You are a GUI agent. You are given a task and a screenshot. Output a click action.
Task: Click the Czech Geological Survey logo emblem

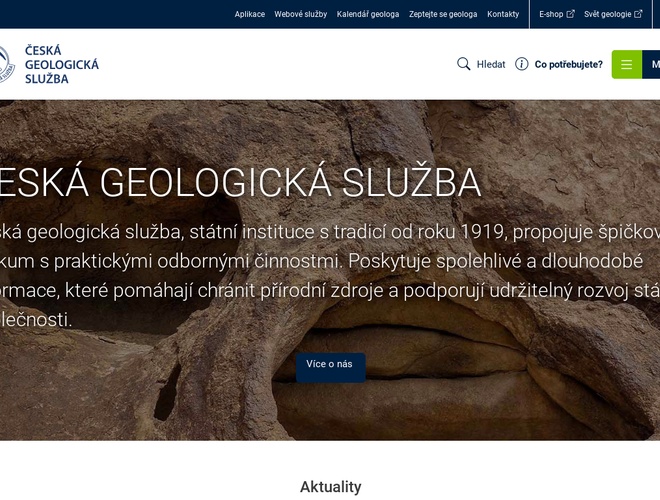5,64
